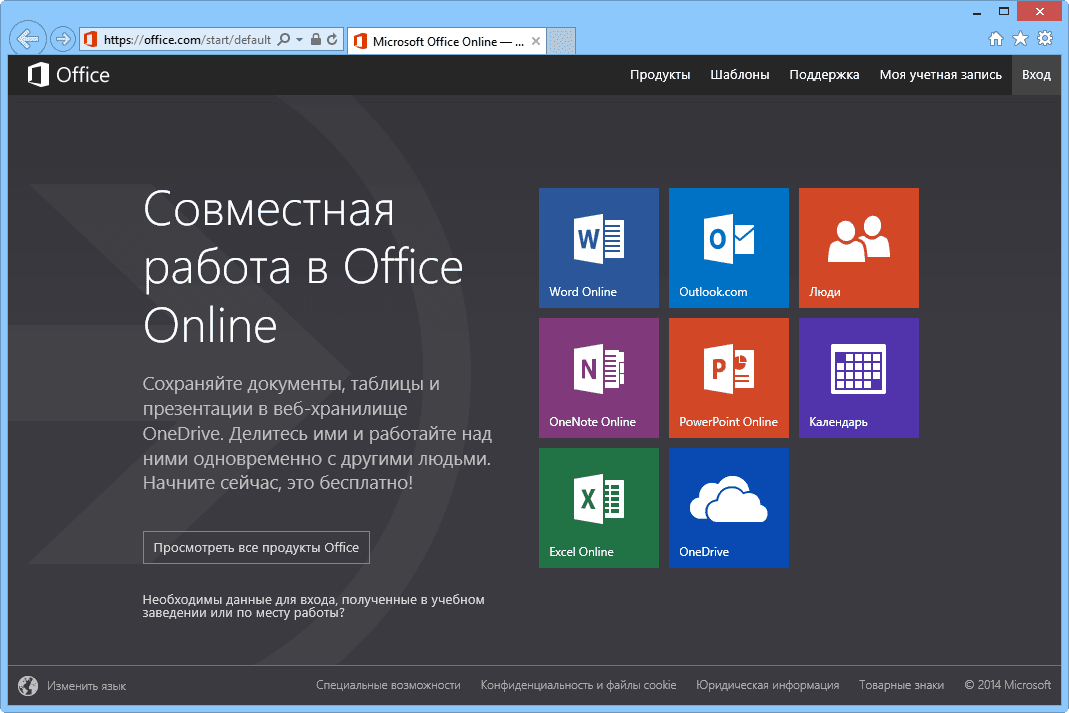Open Favorites with the star icon
Image resolution: width=1069 pixels, height=713 pixels.
[1021, 39]
